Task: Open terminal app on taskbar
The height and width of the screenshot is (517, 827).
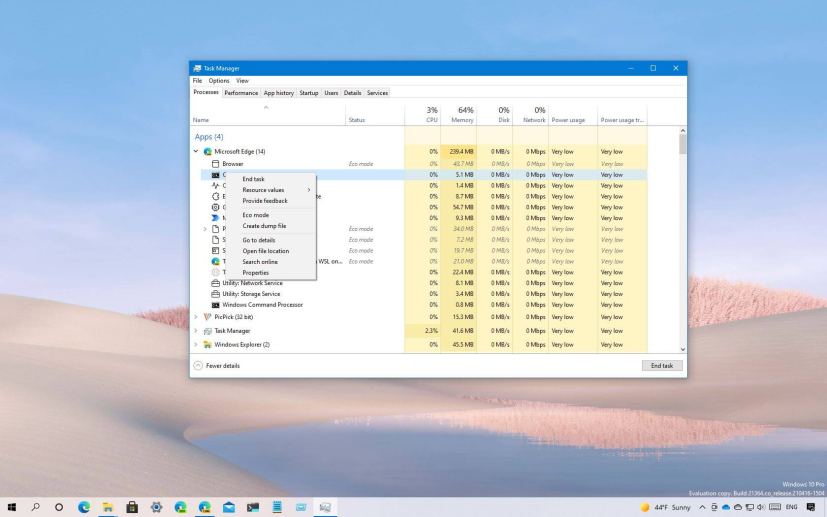Action: tap(253, 507)
